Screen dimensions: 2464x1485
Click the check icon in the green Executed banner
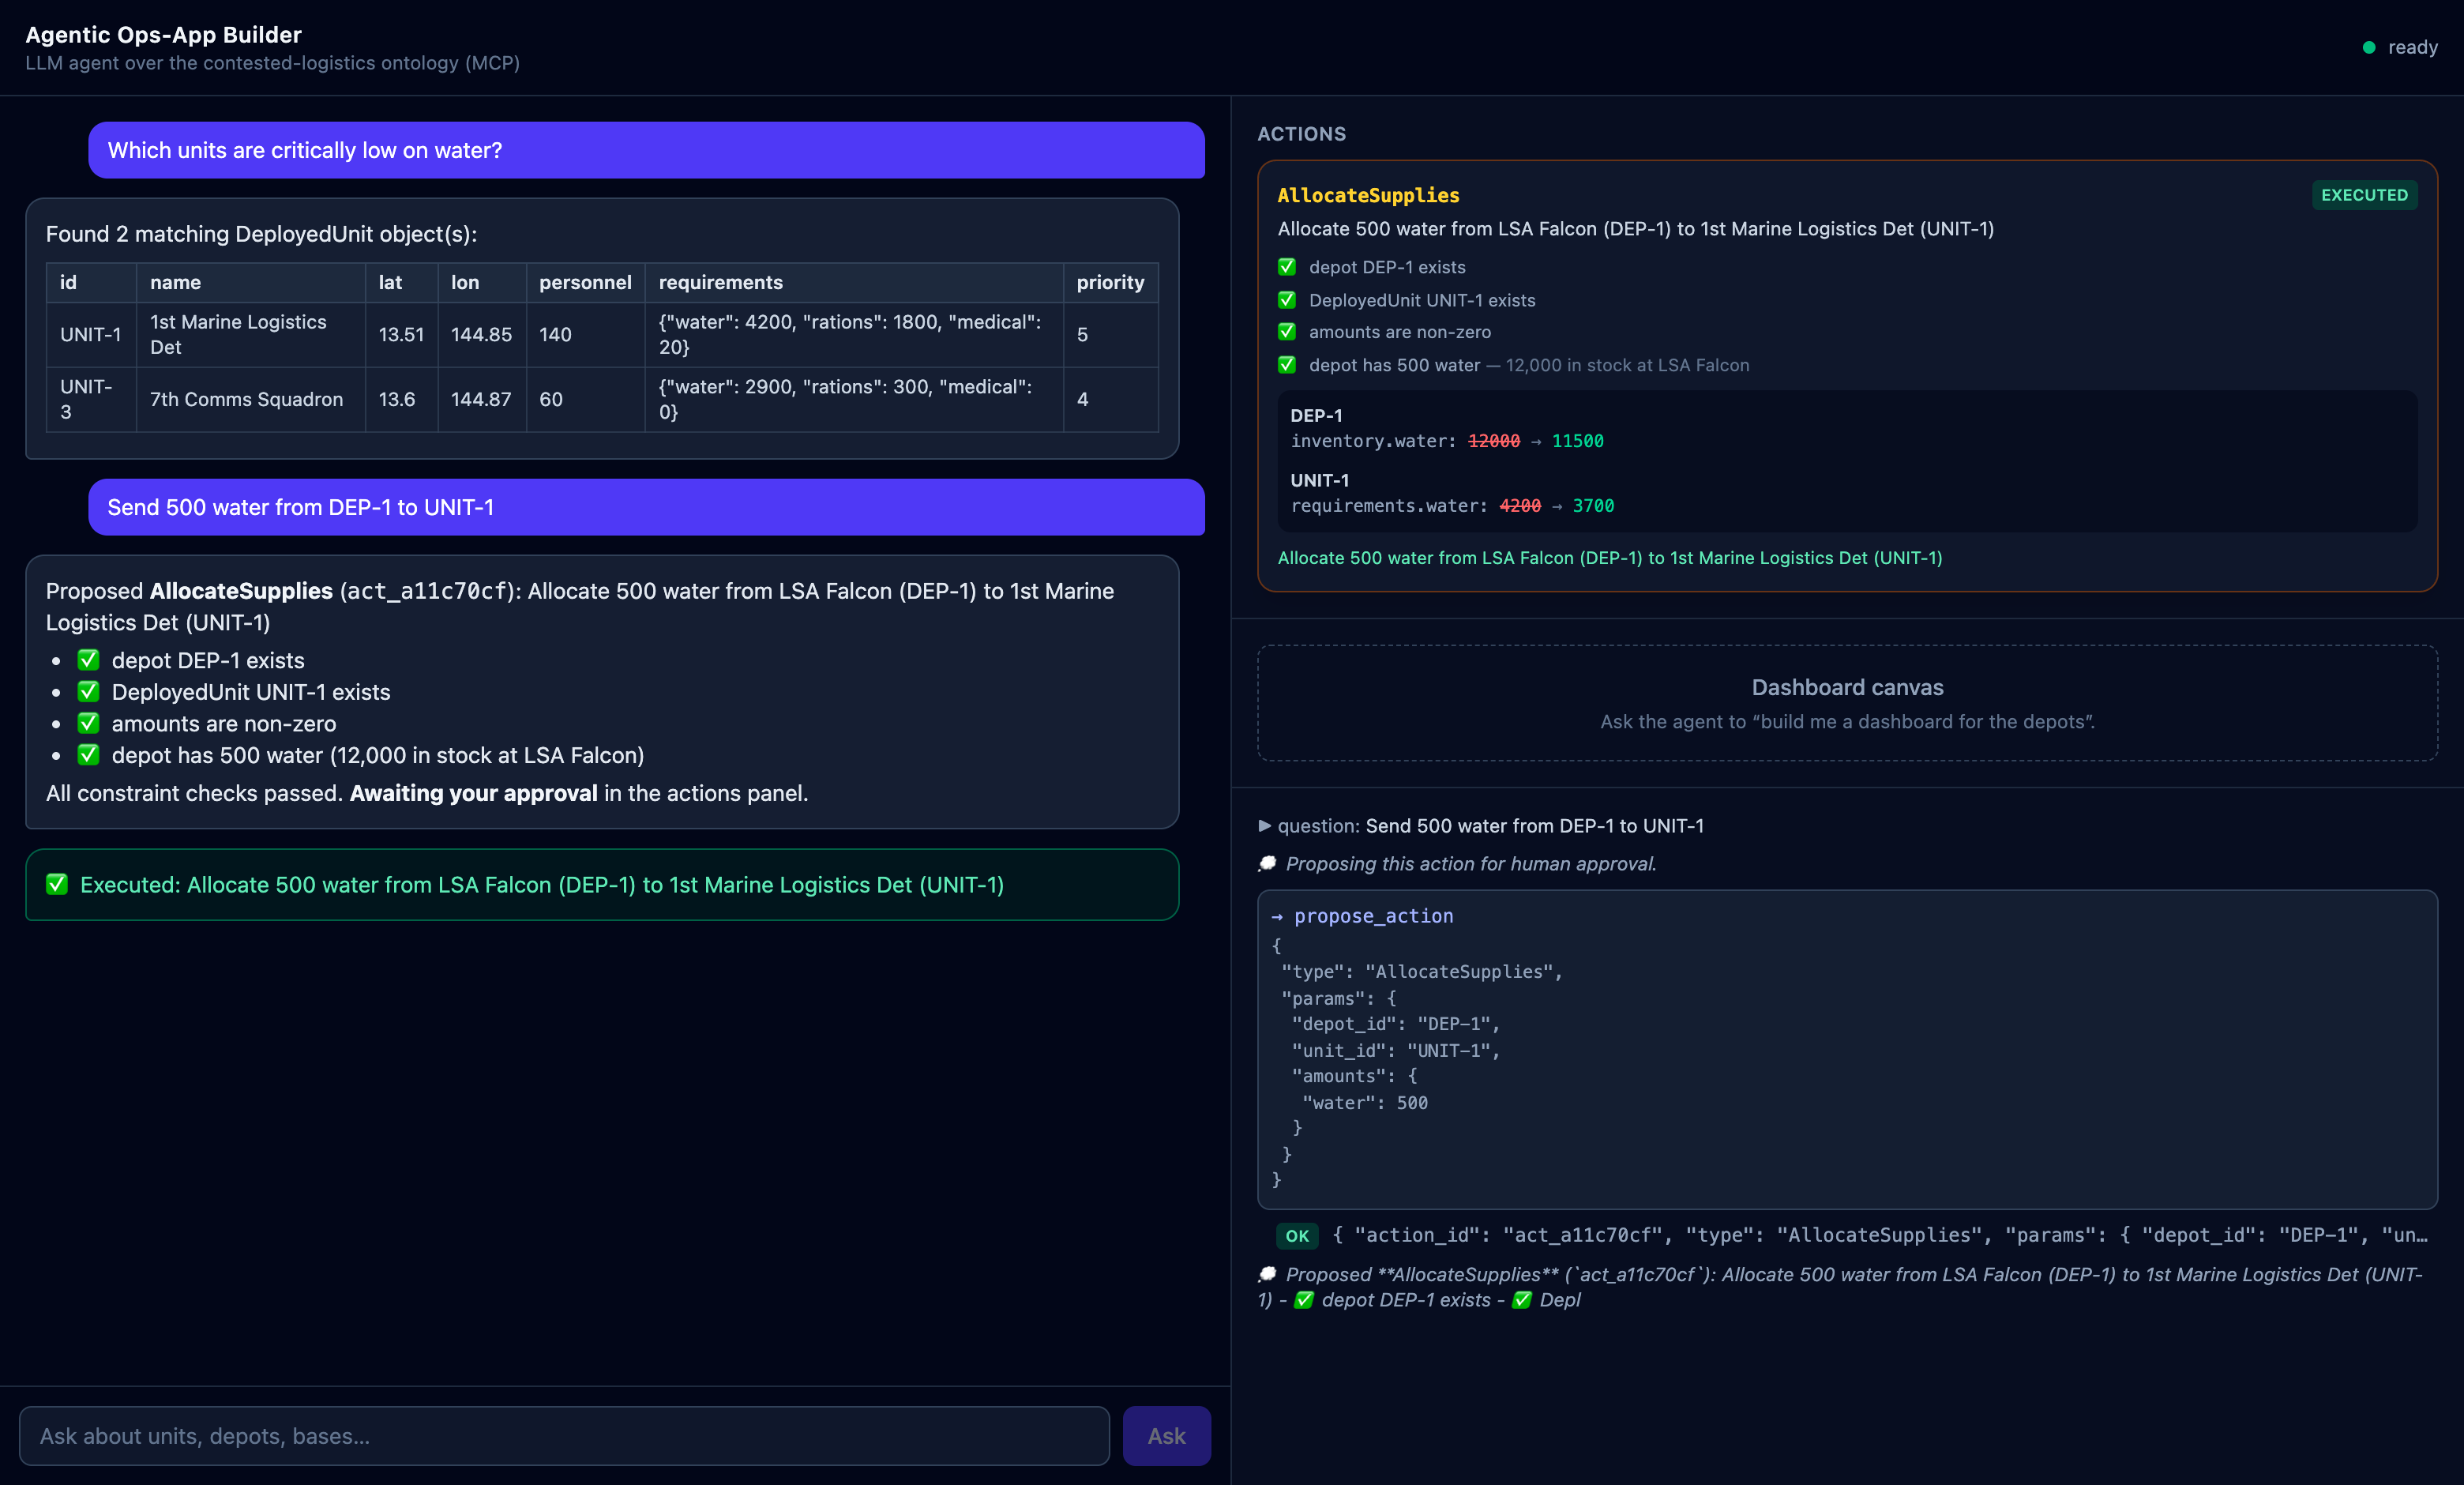[x=57, y=884]
